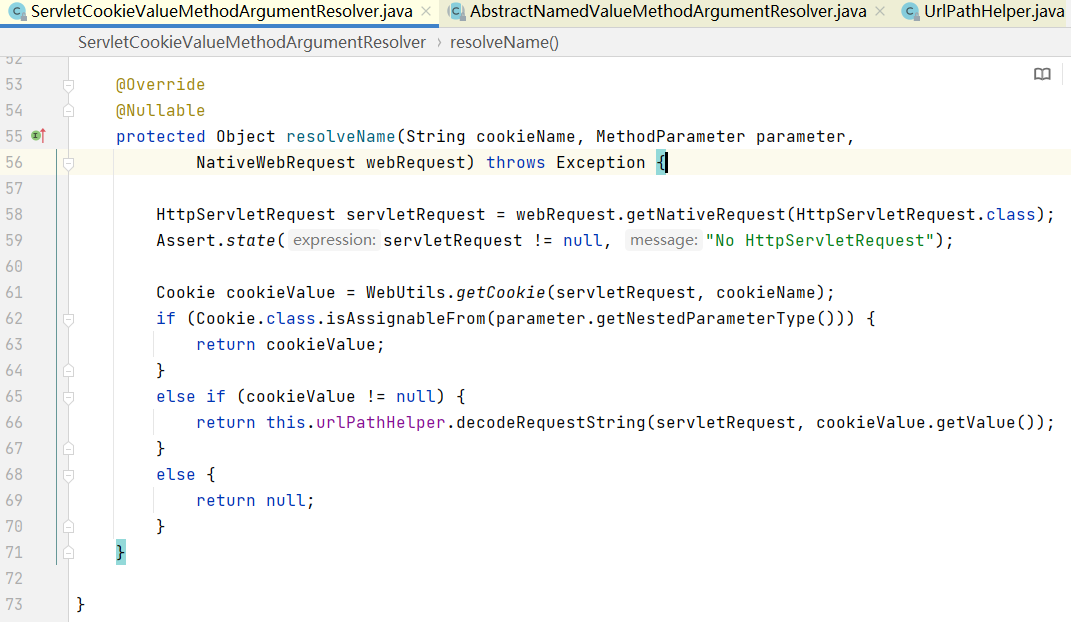This screenshot has height=622, width=1071.
Task: Collapse the annotation fold marker at line 53
Action: [x=68, y=85]
